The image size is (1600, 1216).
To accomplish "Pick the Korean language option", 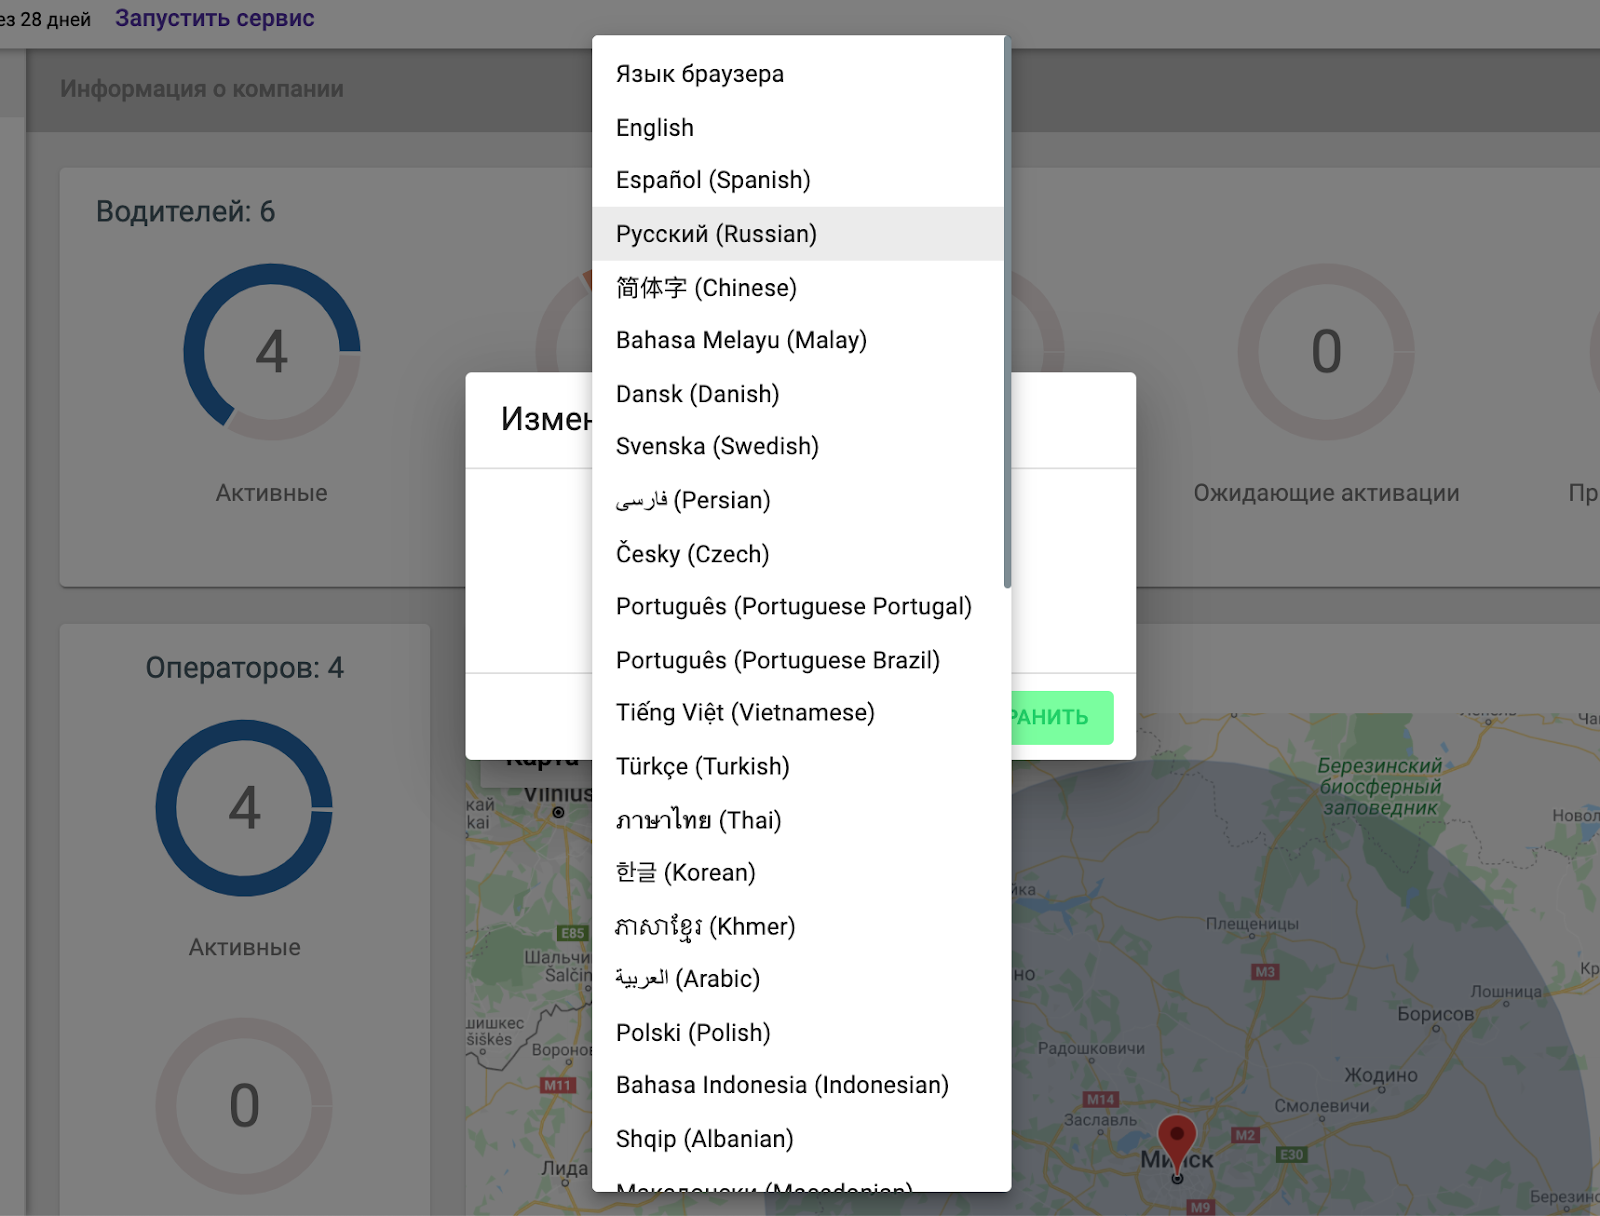I will click(798, 872).
